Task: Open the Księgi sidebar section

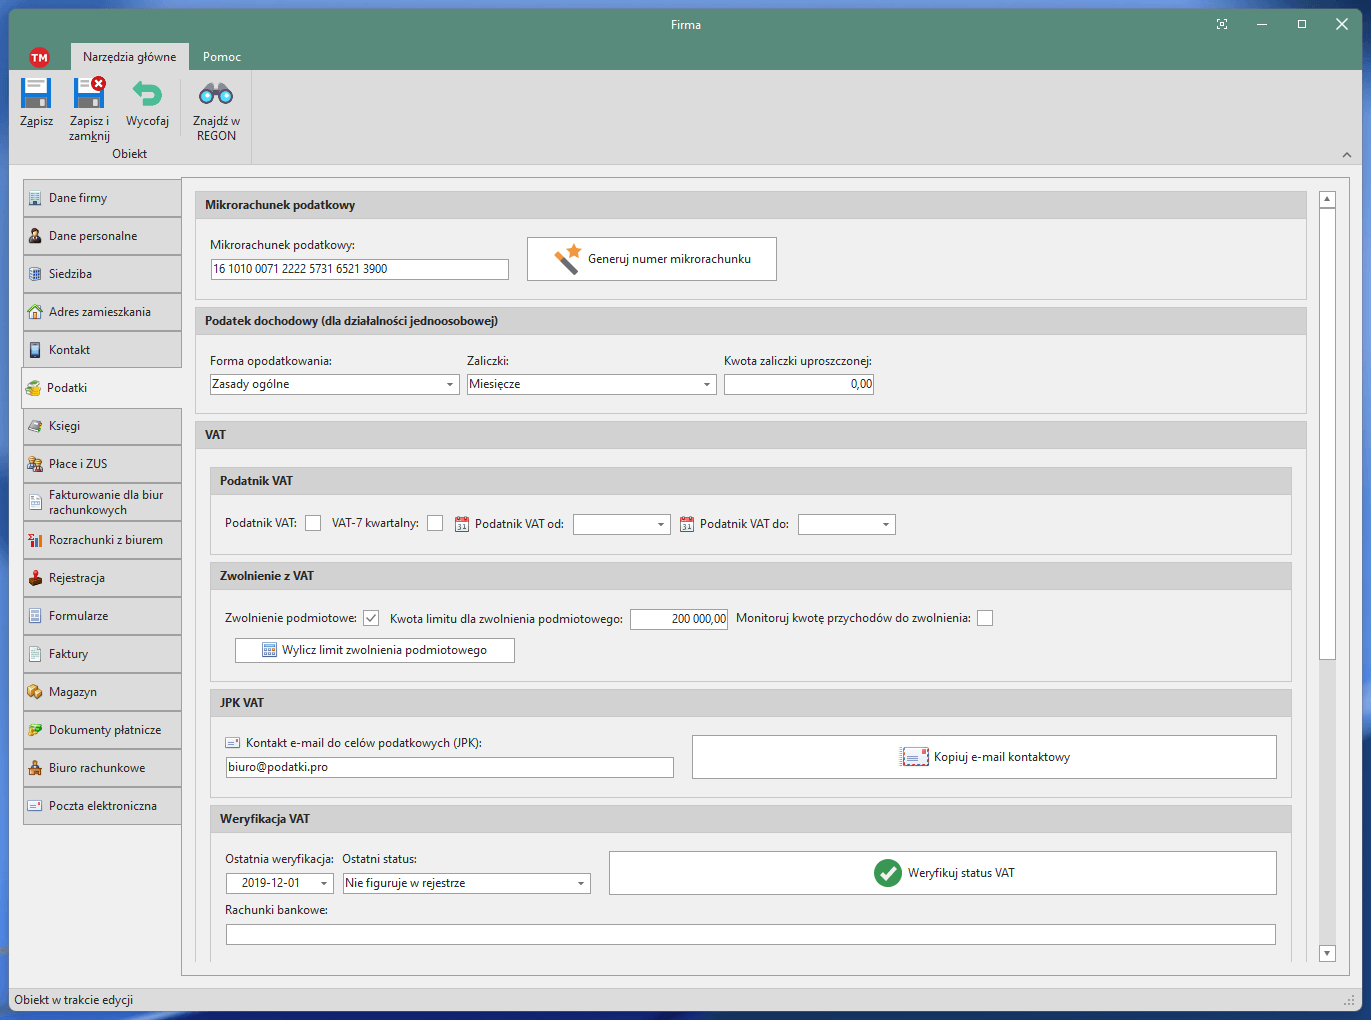Action: 102,426
